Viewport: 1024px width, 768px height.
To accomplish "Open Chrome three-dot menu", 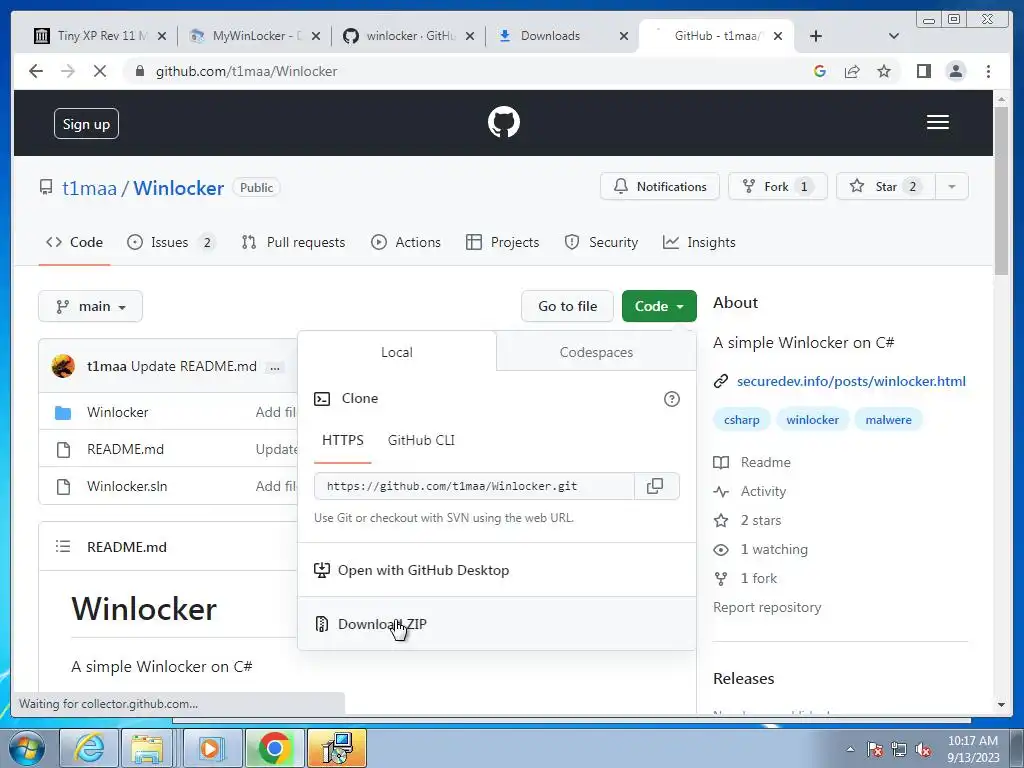I will (988, 71).
